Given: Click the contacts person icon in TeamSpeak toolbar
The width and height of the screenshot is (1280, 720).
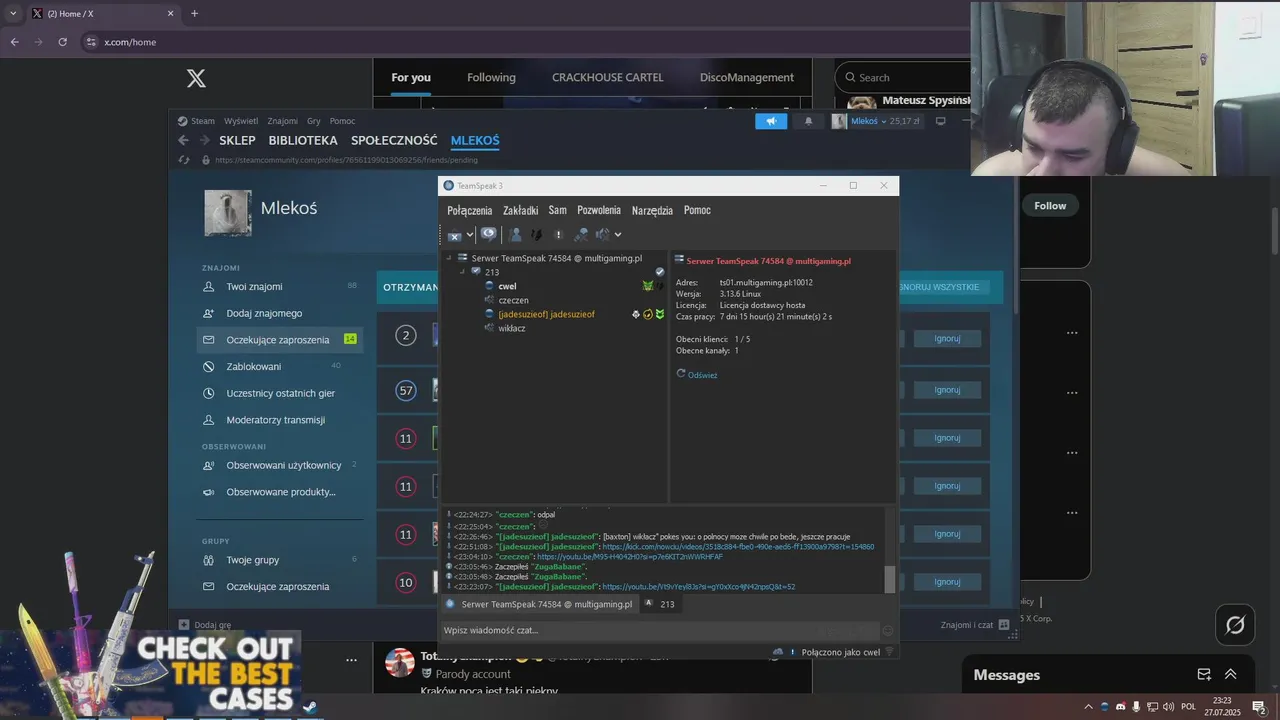Looking at the screenshot, I should [515, 235].
